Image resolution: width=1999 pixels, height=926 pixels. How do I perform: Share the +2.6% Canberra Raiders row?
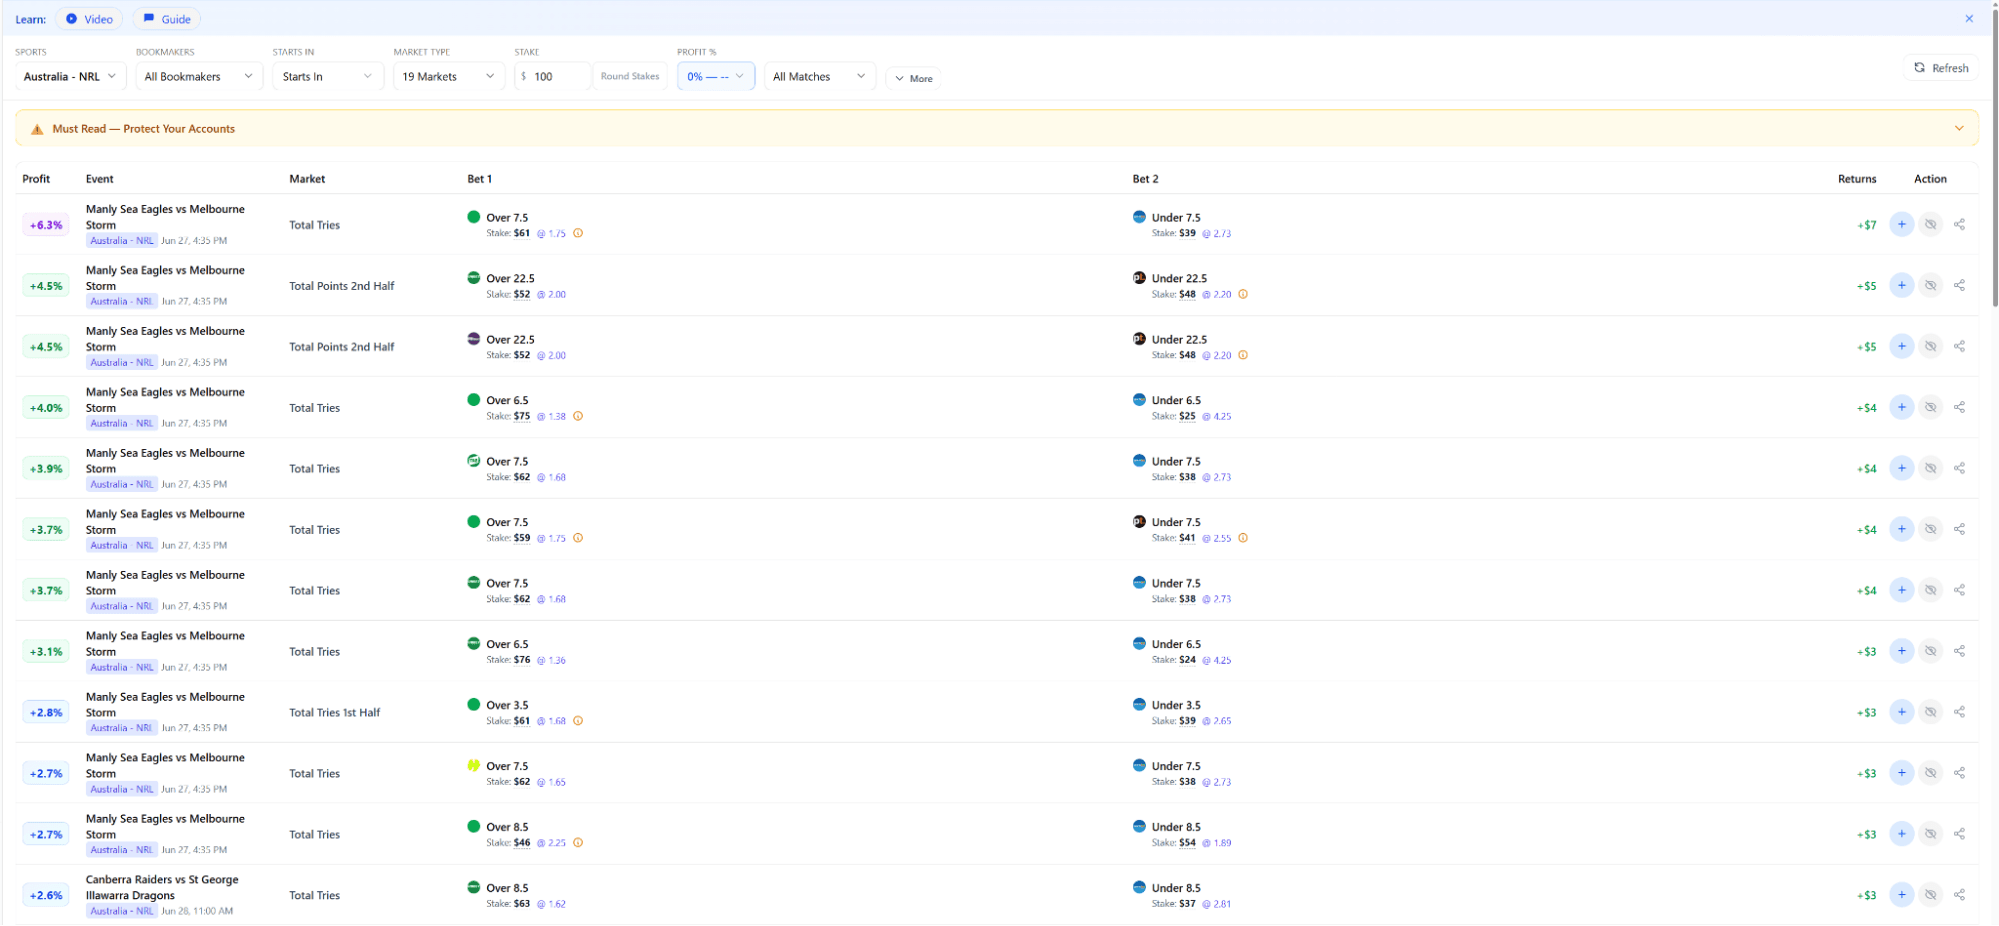coord(1959,896)
